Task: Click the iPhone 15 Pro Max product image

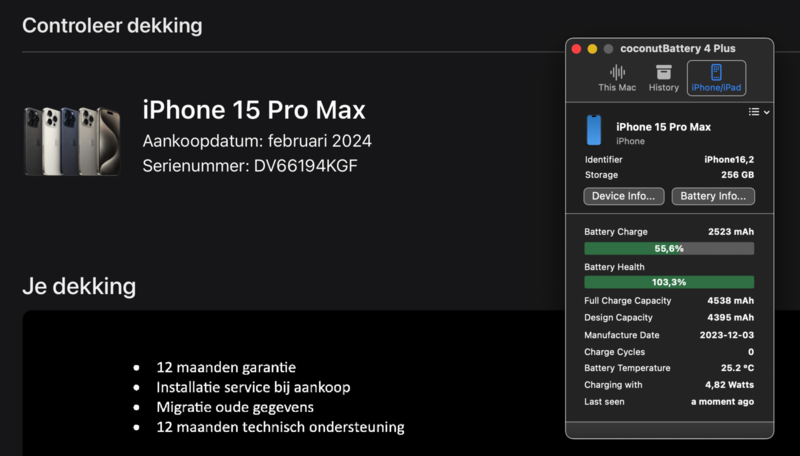Action: [x=72, y=141]
